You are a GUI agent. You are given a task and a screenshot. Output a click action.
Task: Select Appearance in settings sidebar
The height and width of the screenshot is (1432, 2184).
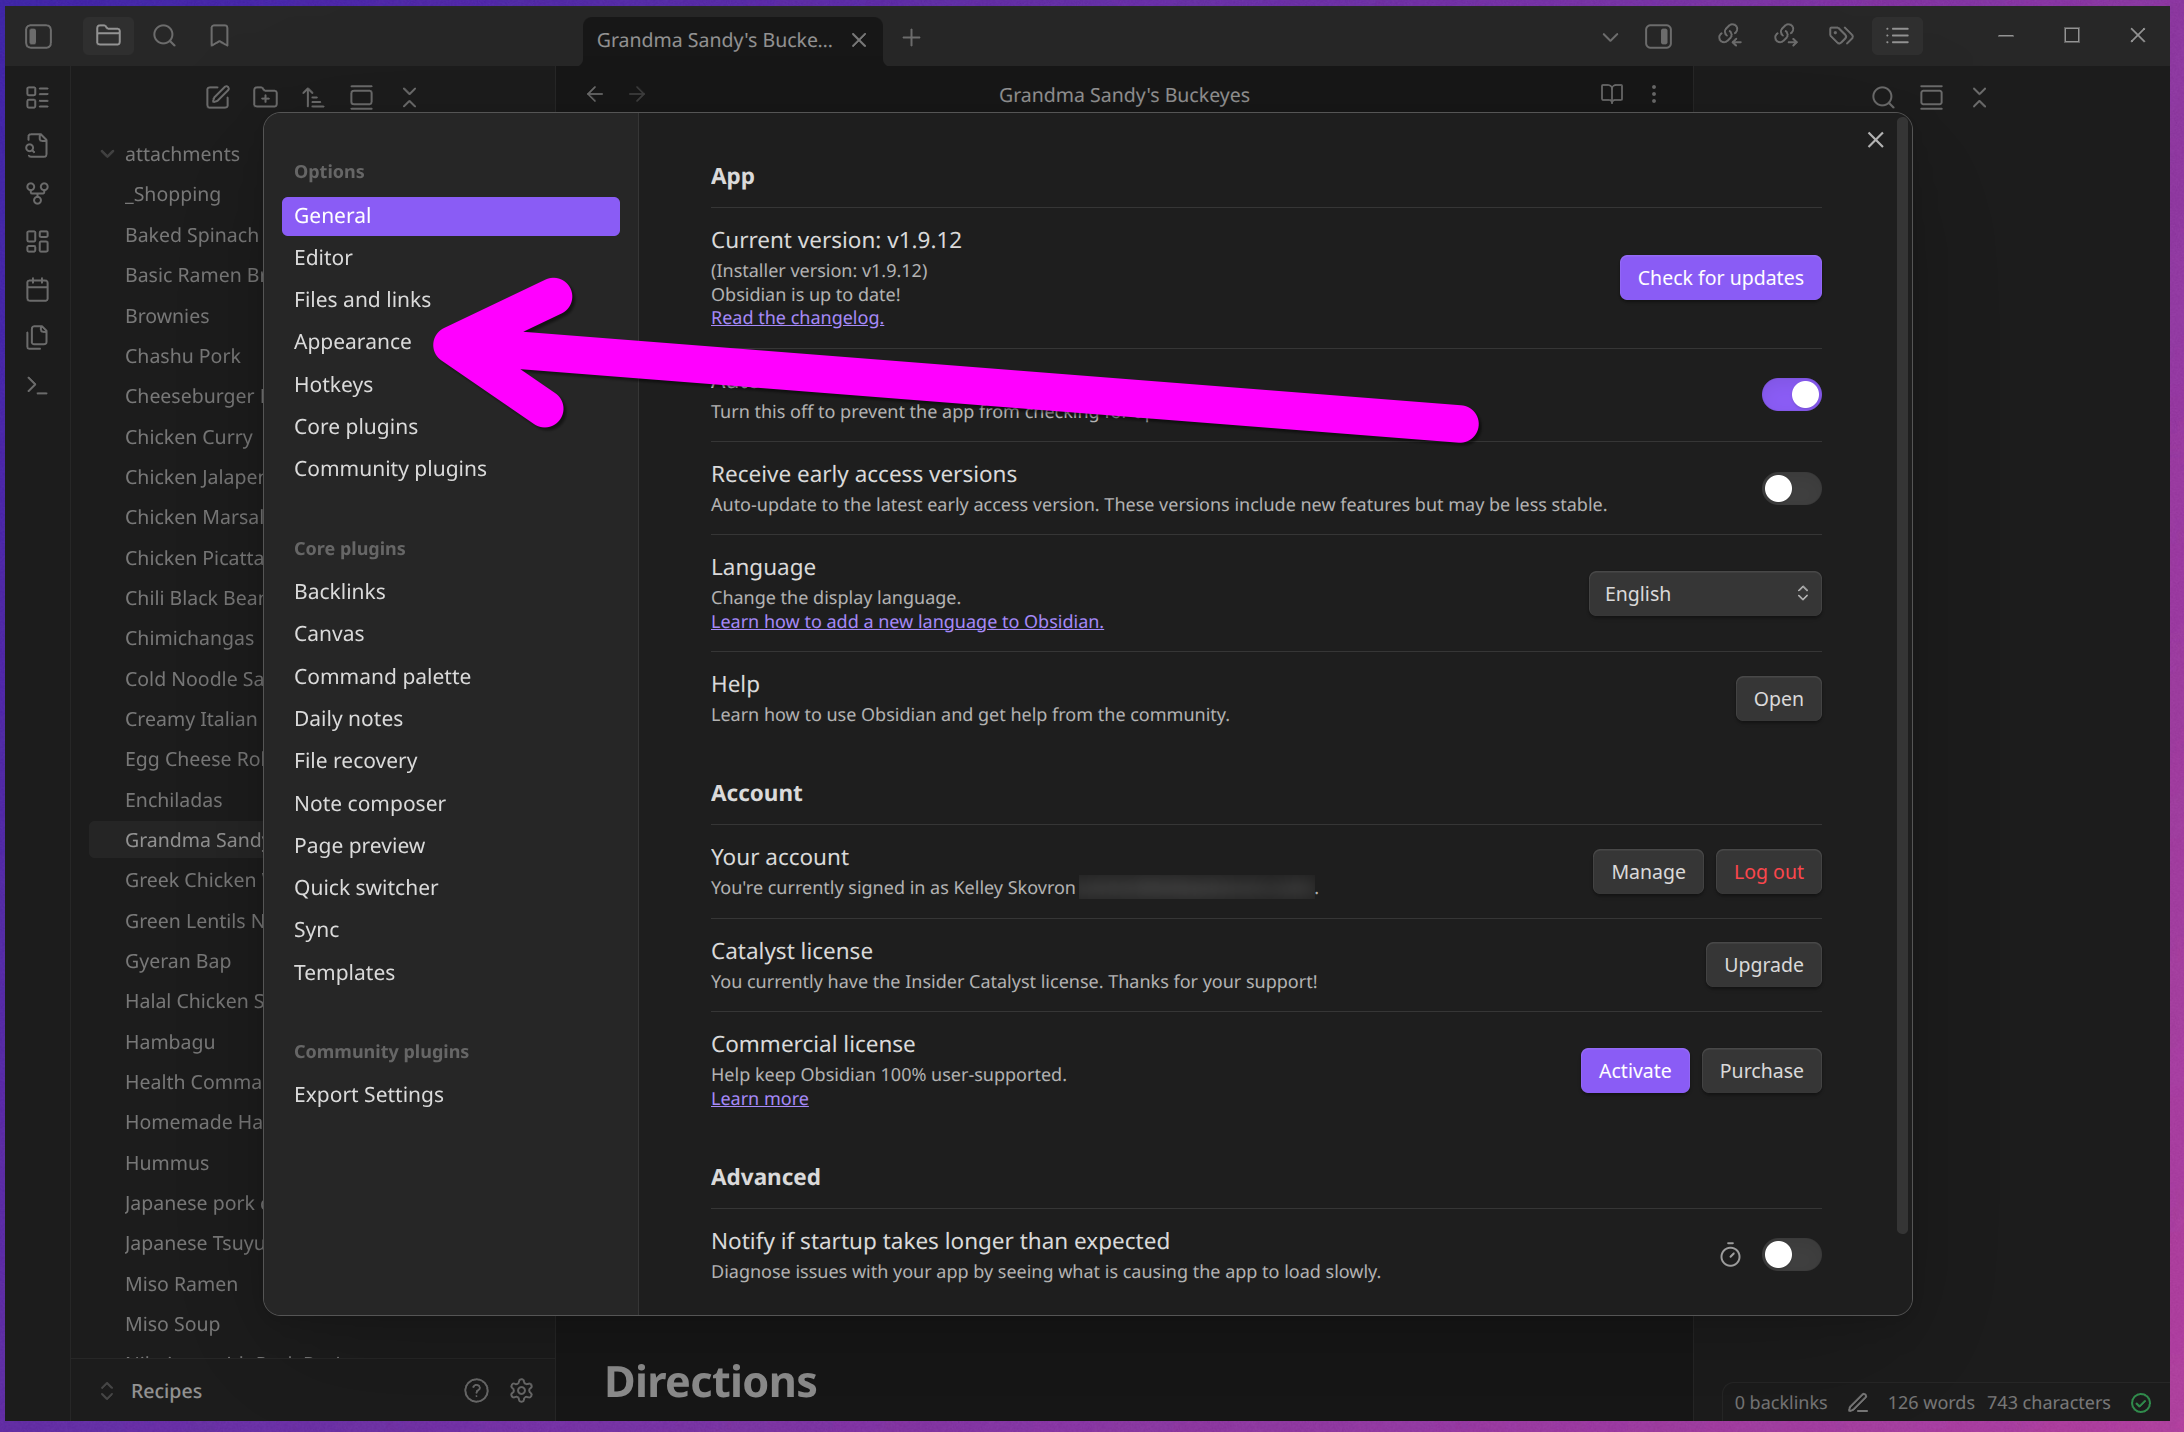352,342
